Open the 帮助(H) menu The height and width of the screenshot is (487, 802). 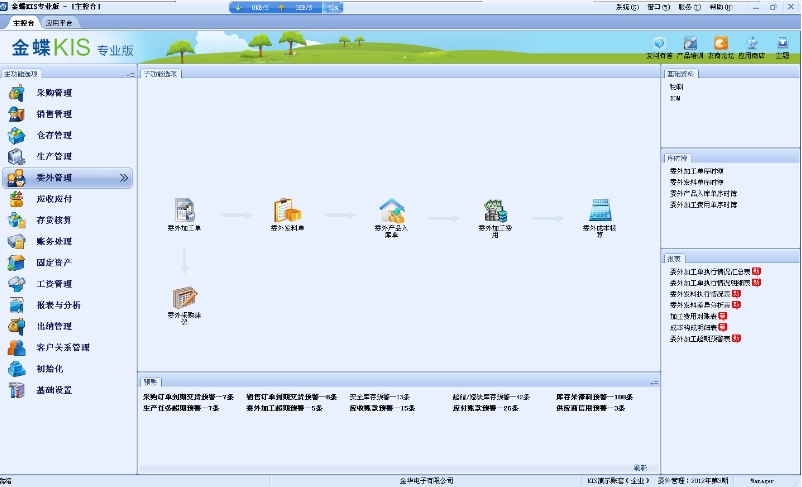click(x=721, y=7)
